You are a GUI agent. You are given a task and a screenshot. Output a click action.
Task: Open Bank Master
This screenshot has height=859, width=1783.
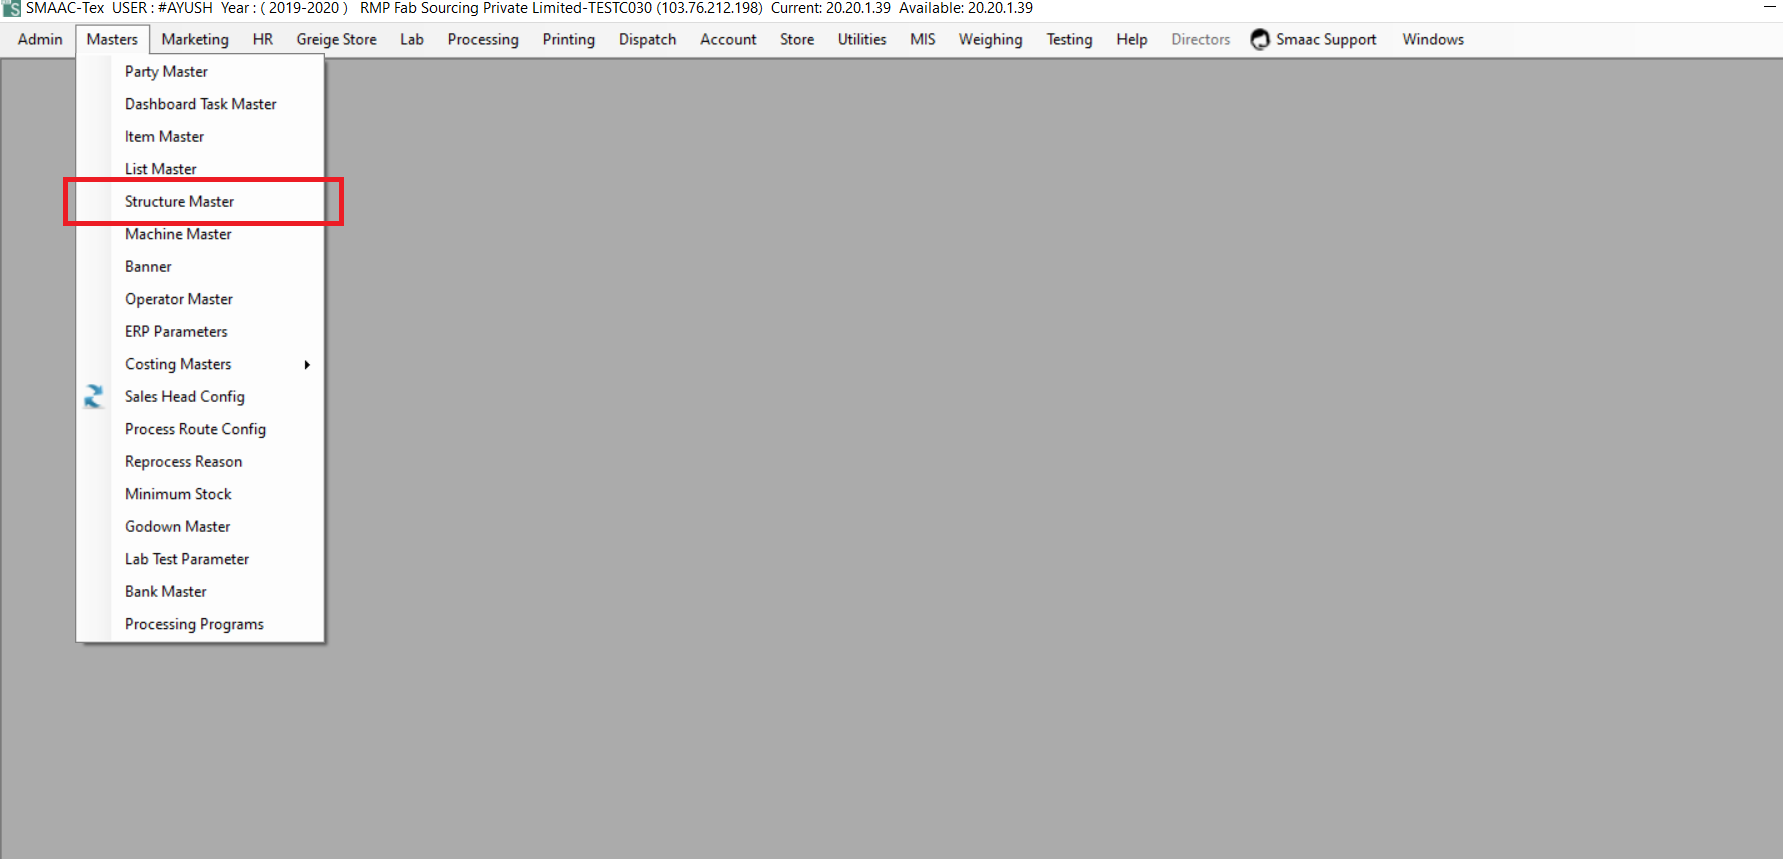pyautogui.click(x=200, y=592)
